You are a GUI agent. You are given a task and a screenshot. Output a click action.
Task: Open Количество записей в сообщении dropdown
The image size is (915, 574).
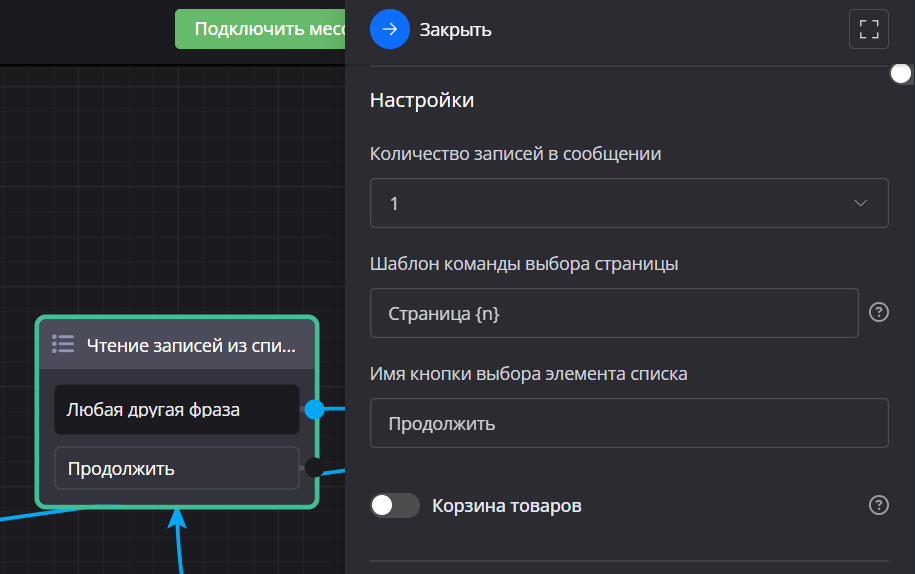tap(628, 203)
